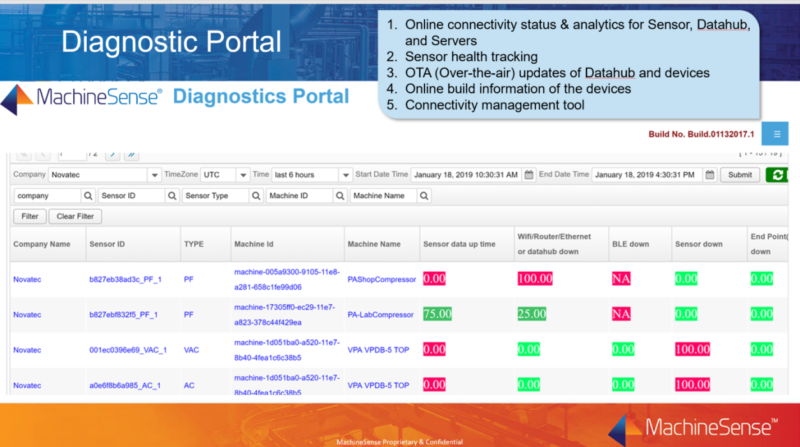Click search icon beside Sensor ID field

(x=172, y=196)
